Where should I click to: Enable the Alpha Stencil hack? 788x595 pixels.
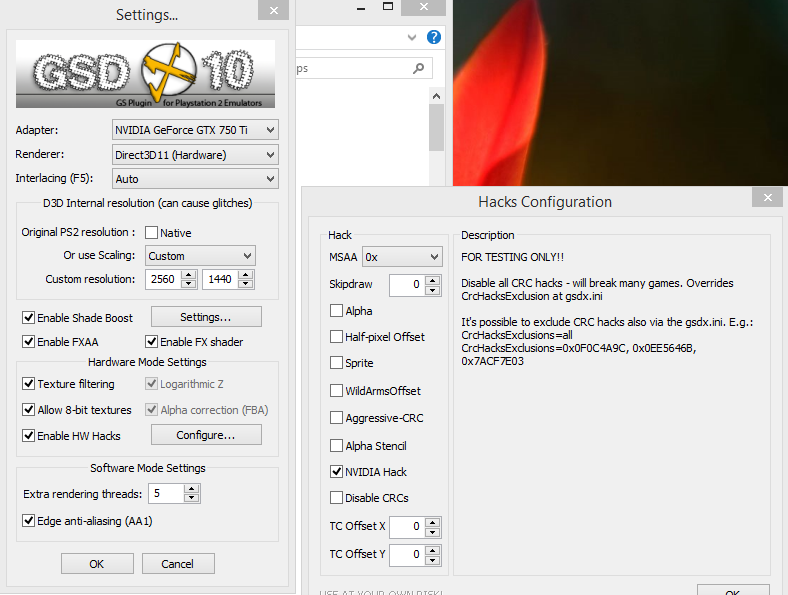336,445
